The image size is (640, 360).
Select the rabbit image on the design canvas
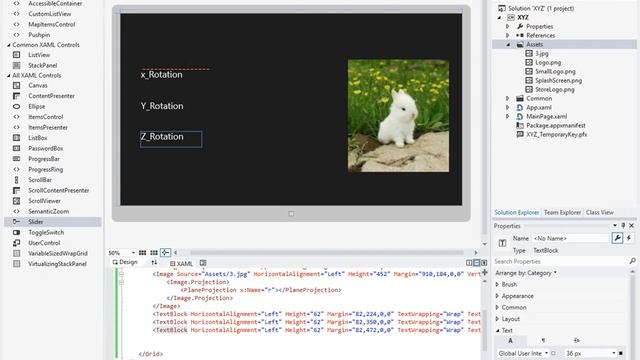[398, 116]
